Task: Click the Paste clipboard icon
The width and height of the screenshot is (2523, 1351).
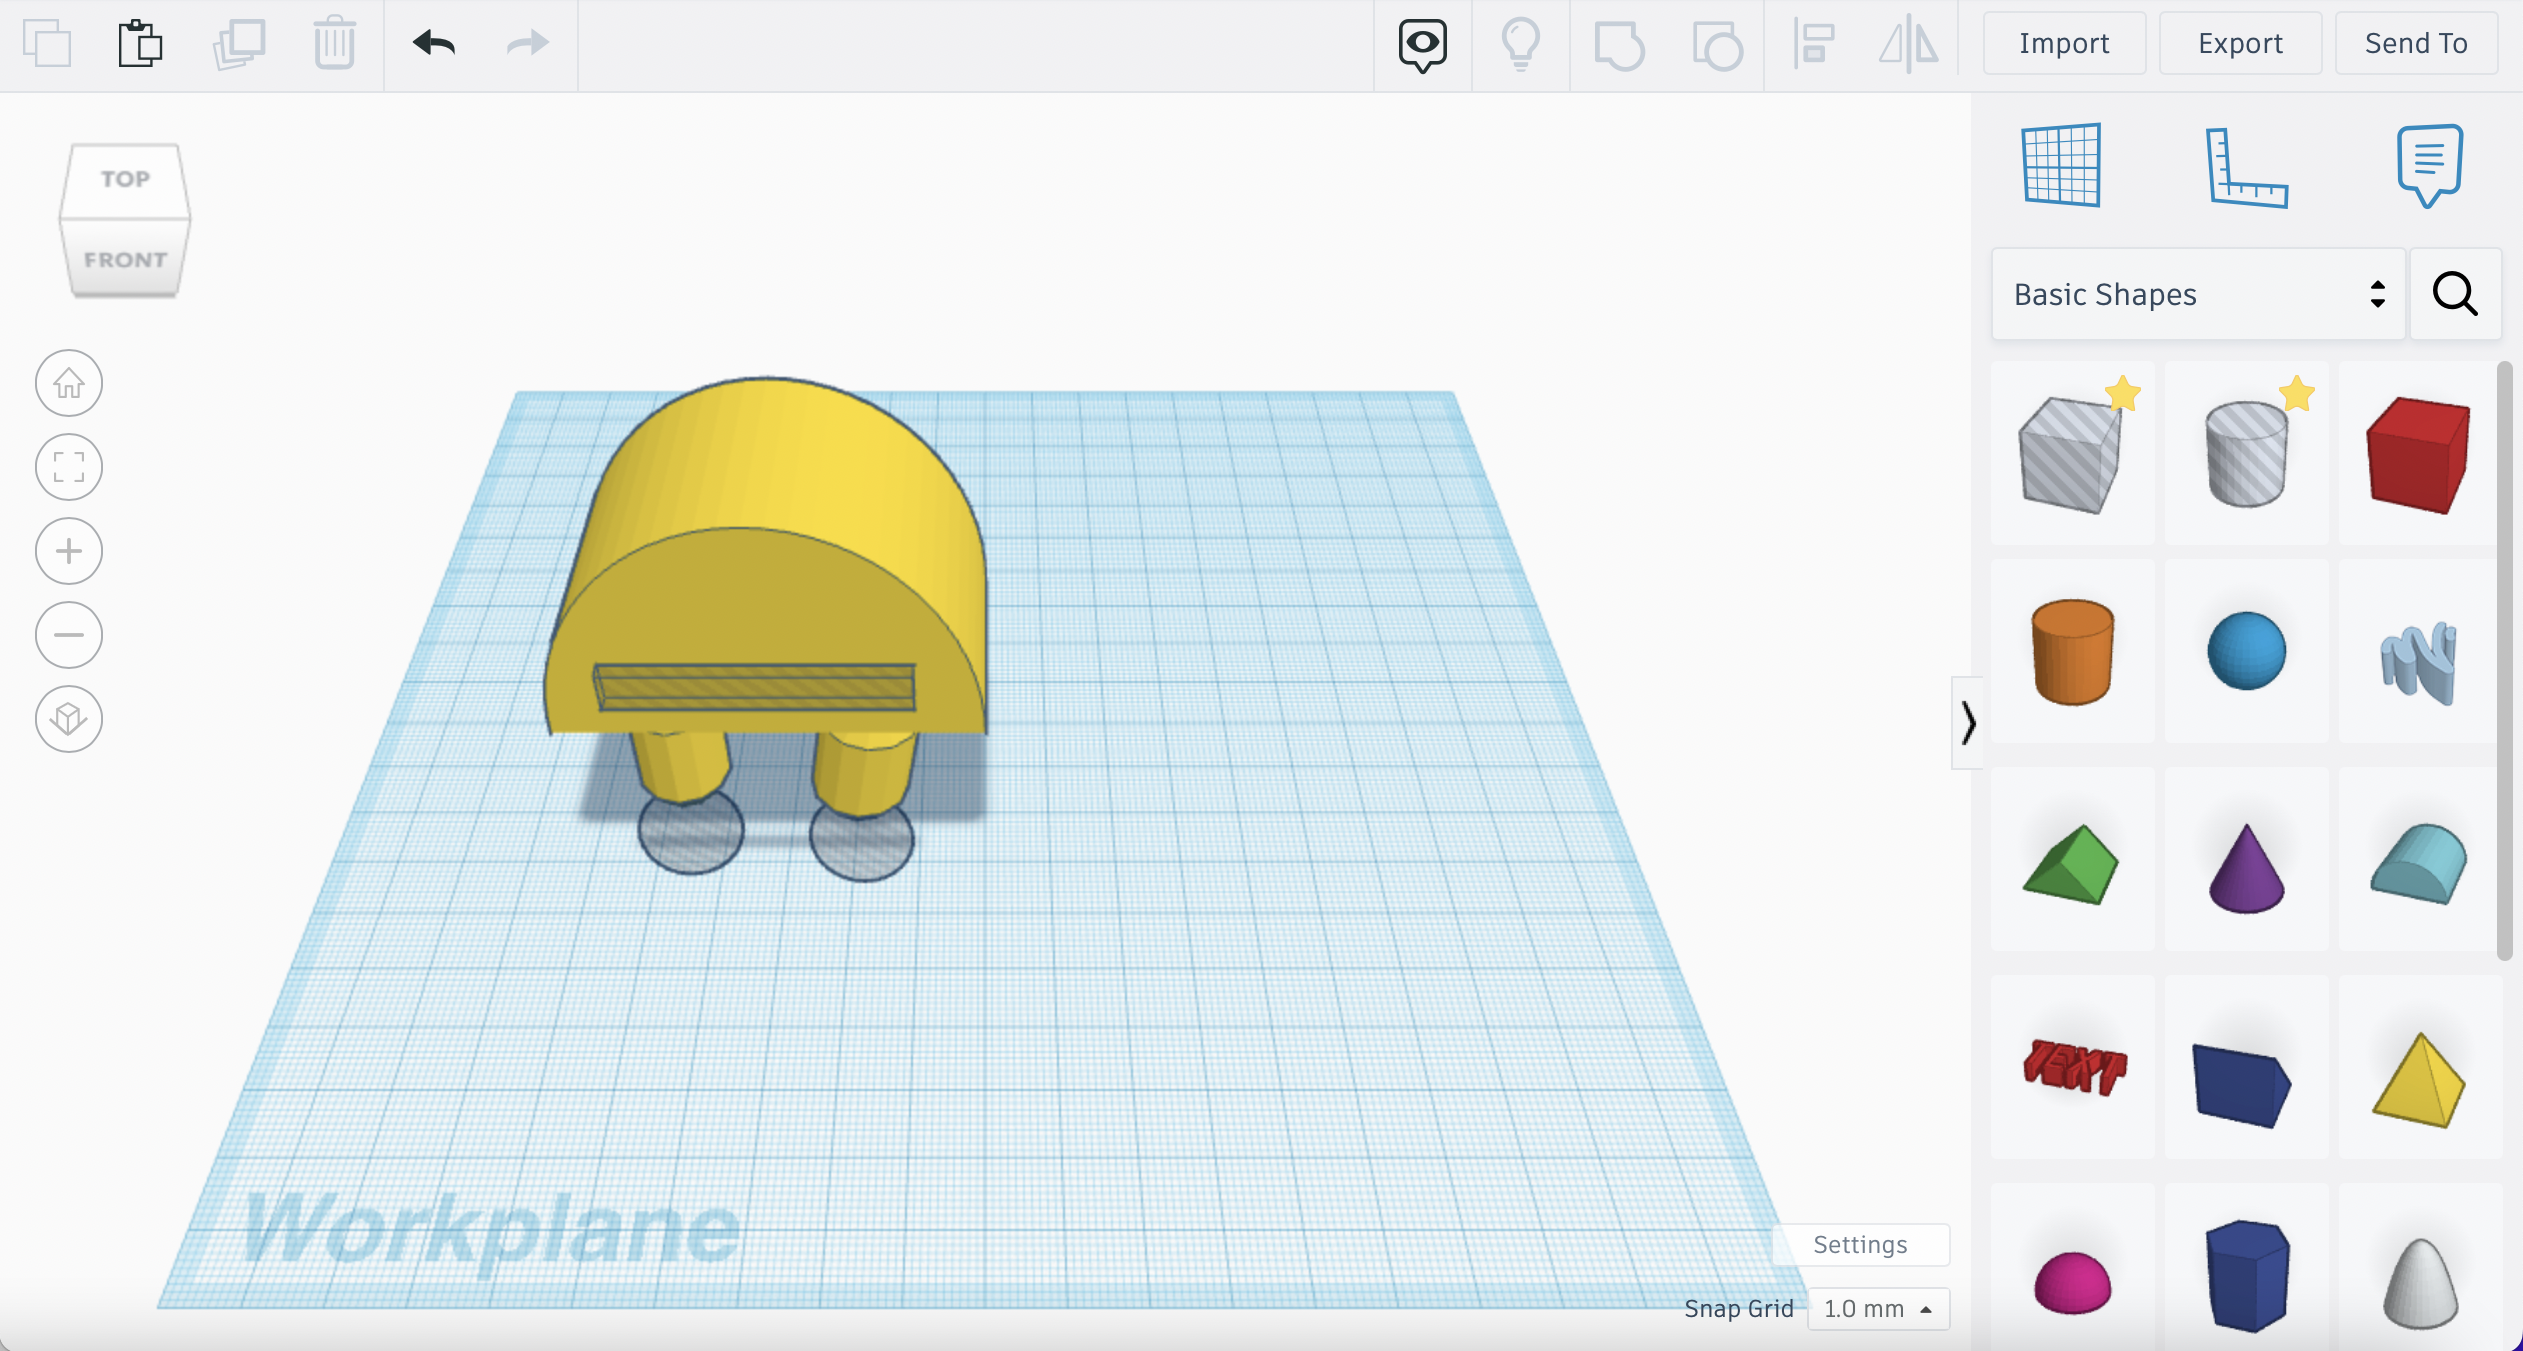Action: pos(140,44)
